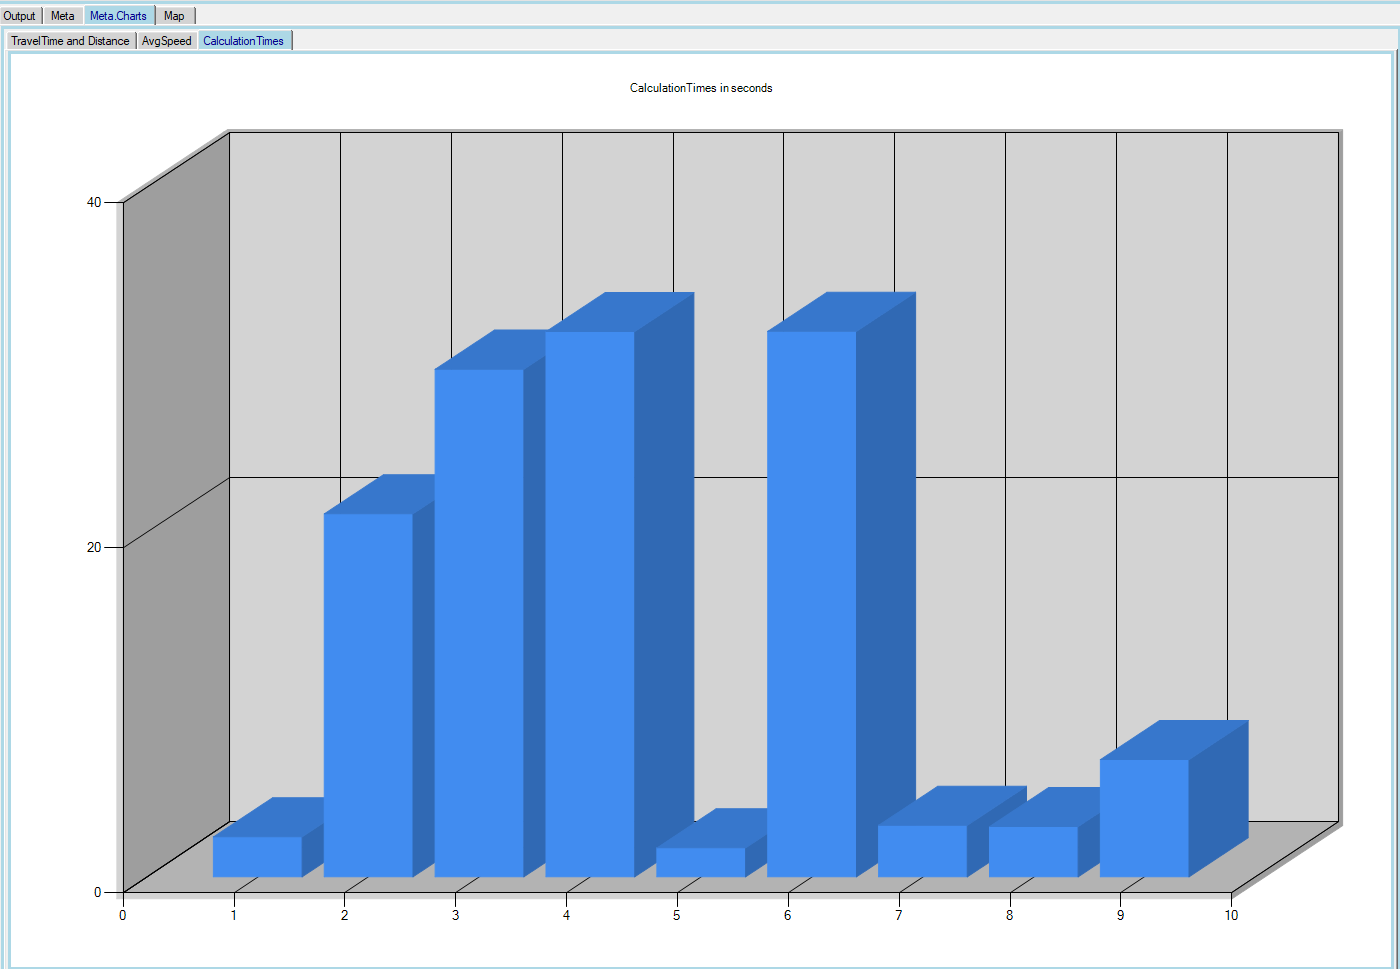Image resolution: width=1400 pixels, height=969 pixels.
Task: Open the AvgSpeed chart tab
Action: [x=166, y=41]
